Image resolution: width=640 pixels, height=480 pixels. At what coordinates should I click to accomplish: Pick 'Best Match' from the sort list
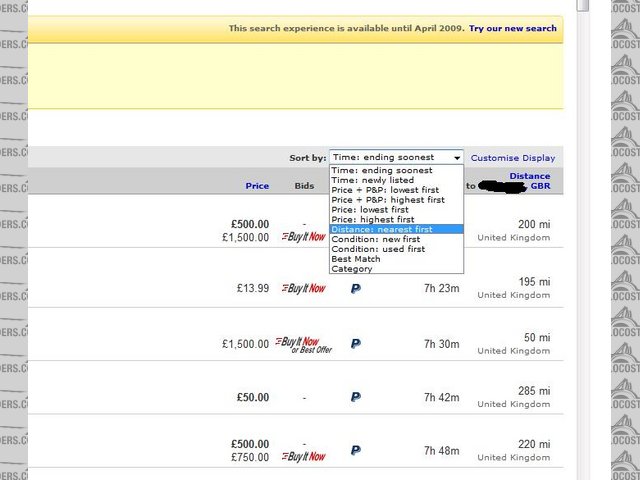tap(356, 259)
